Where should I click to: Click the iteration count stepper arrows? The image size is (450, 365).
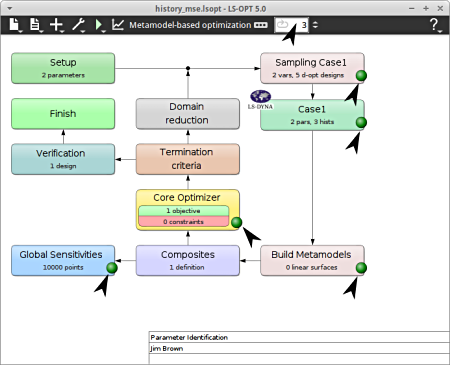click(315, 25)
